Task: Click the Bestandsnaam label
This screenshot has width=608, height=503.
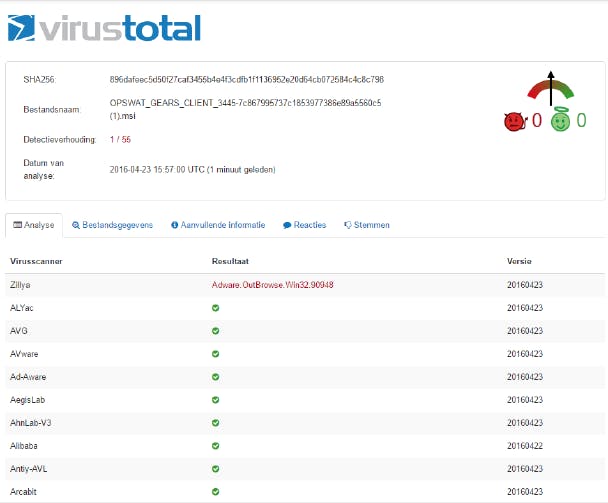Action: tap(52, 110)
